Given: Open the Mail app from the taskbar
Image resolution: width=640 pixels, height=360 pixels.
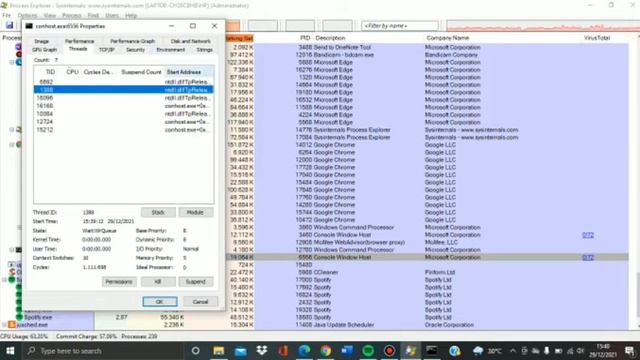Looking at the screenshot, I should [240, 351].
